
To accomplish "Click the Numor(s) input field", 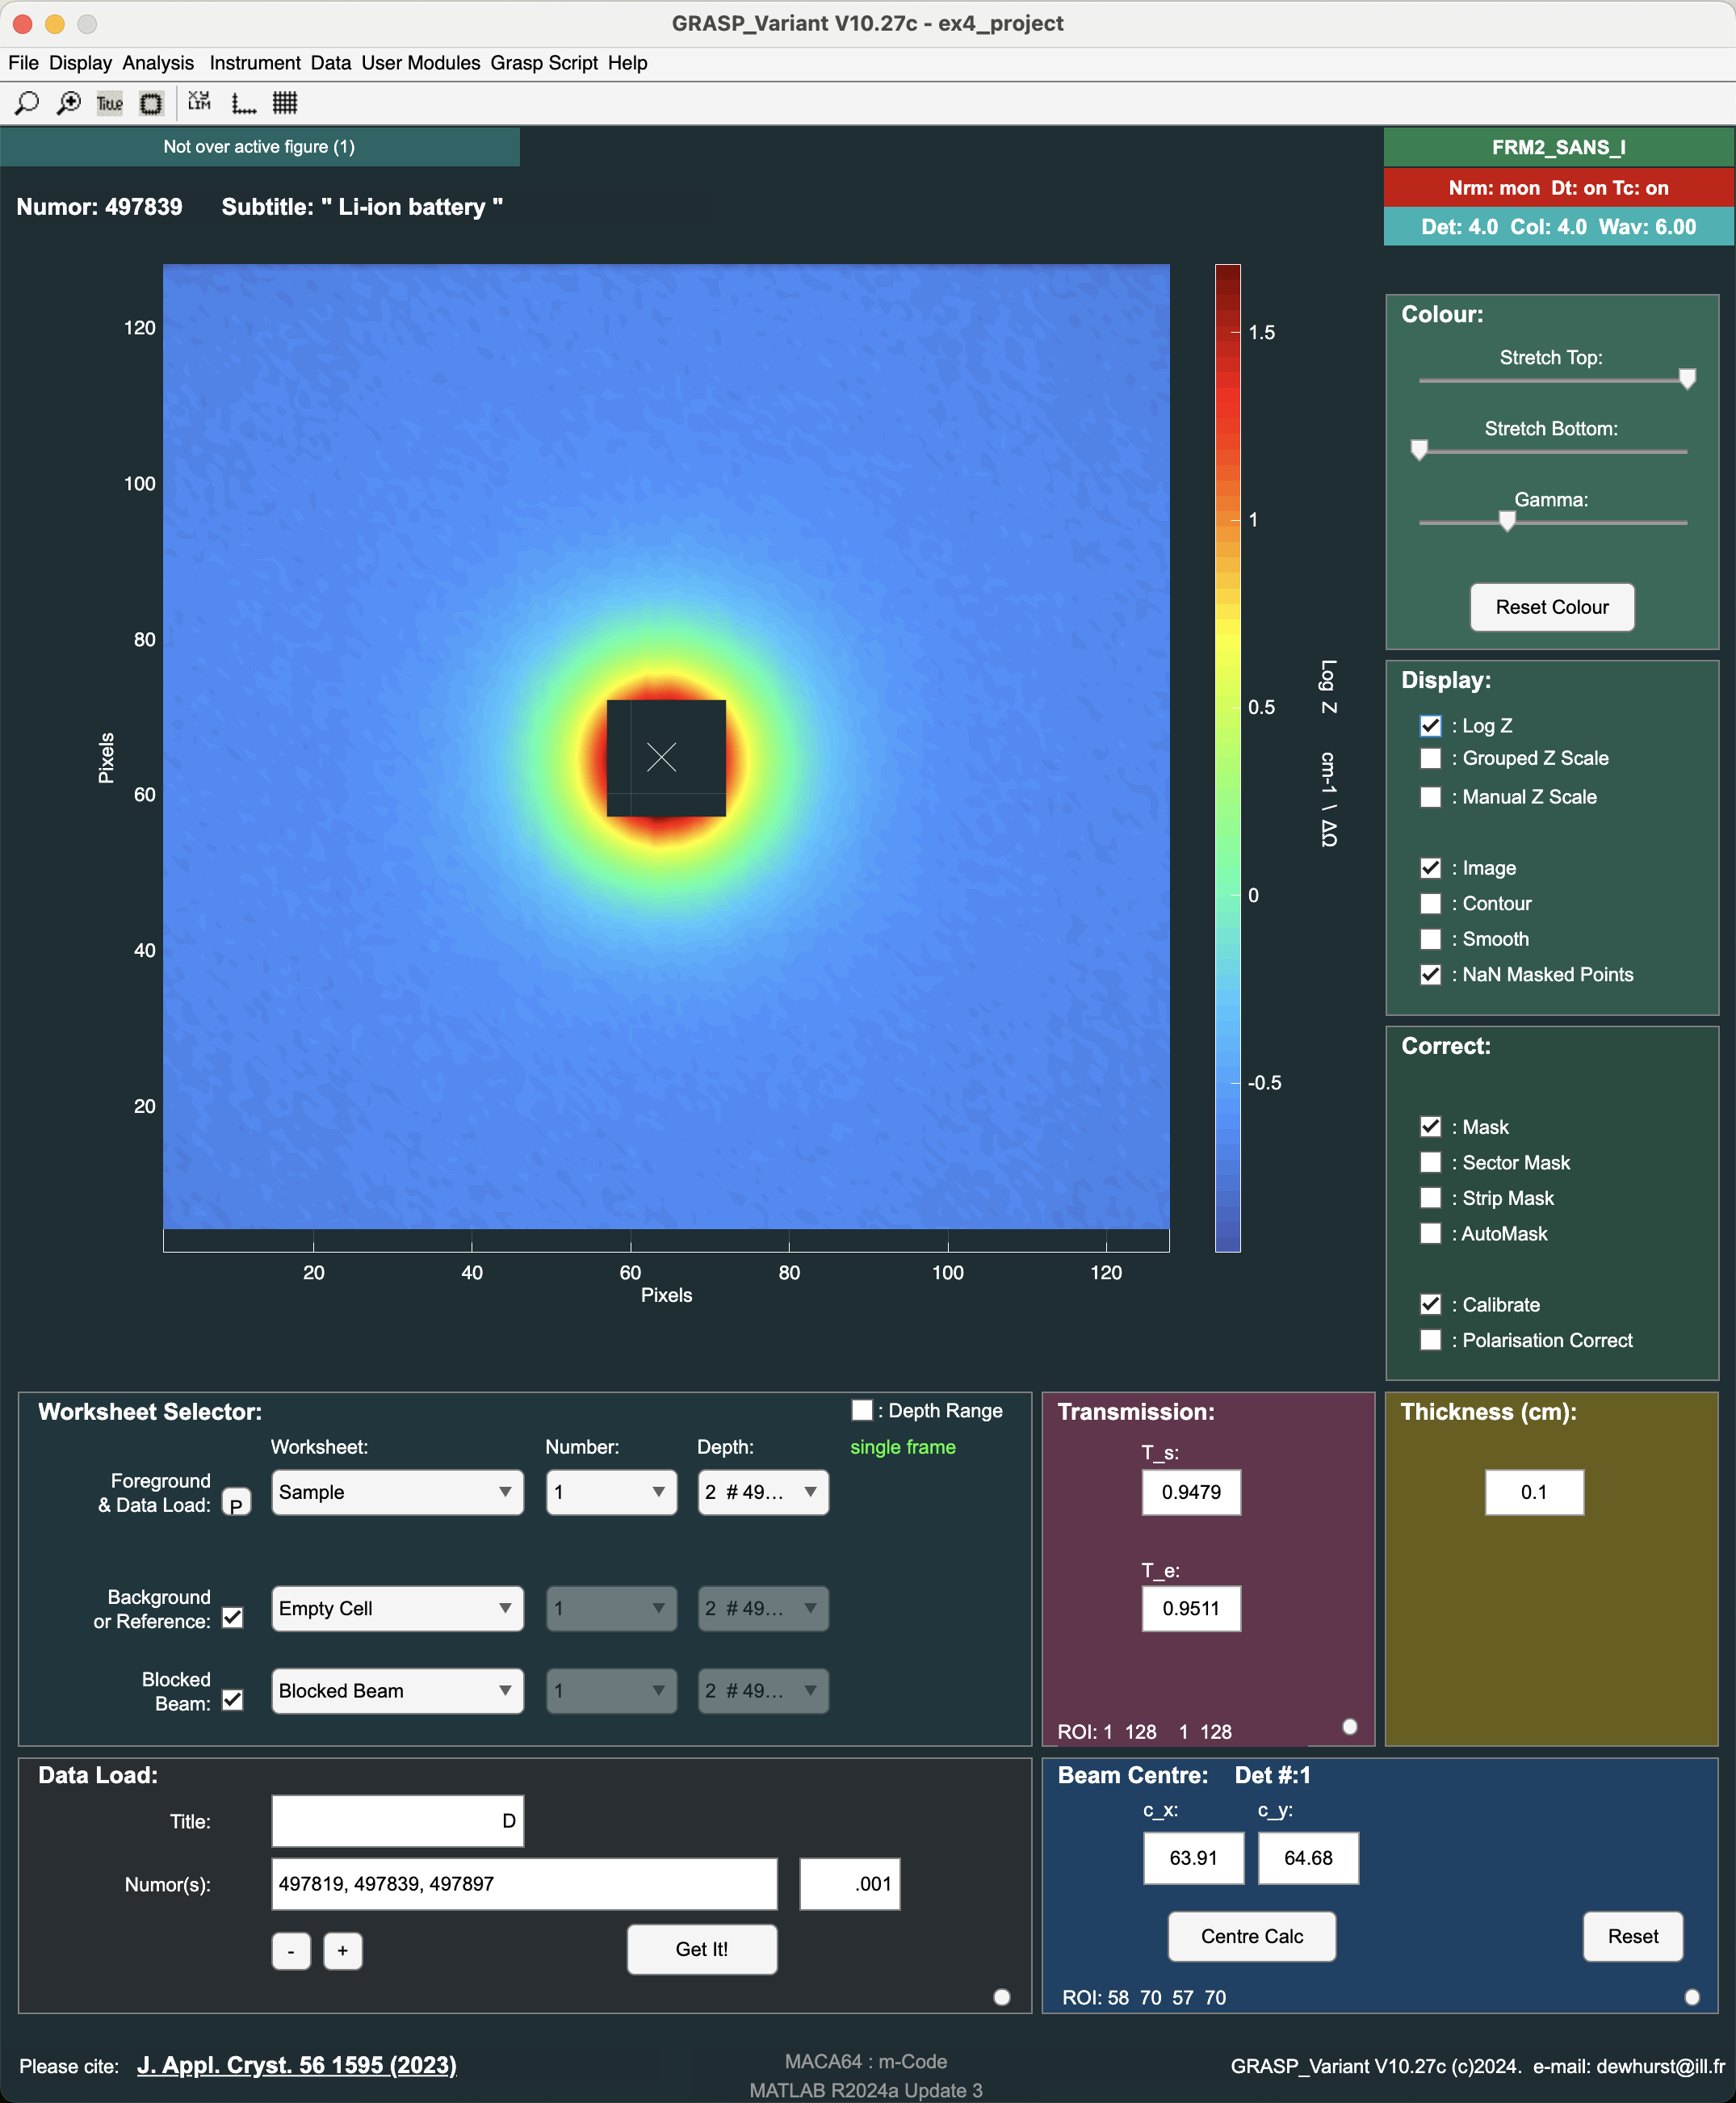I will 523,1884.
